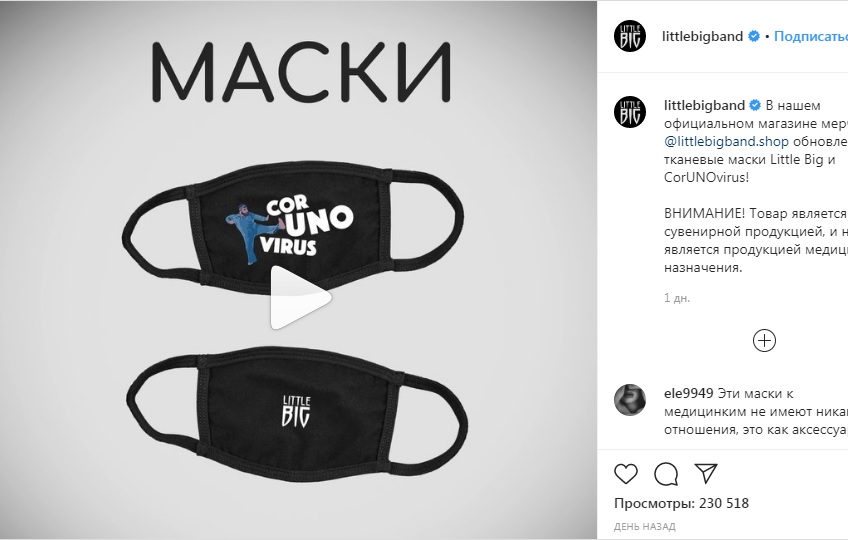This screenshot has height=540, width=848.
Task: Click the view count 'Просмотры: 230 518'
Action: click(x=681, y=503)
